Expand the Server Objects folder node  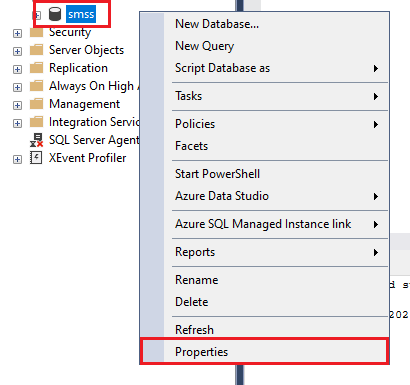coord(17,51)
